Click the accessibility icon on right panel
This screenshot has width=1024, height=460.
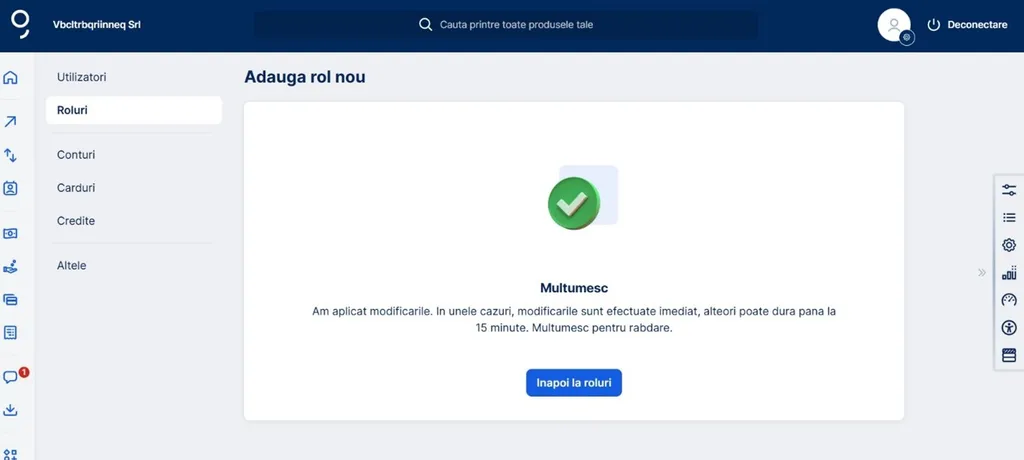[x=1008, y=327]
